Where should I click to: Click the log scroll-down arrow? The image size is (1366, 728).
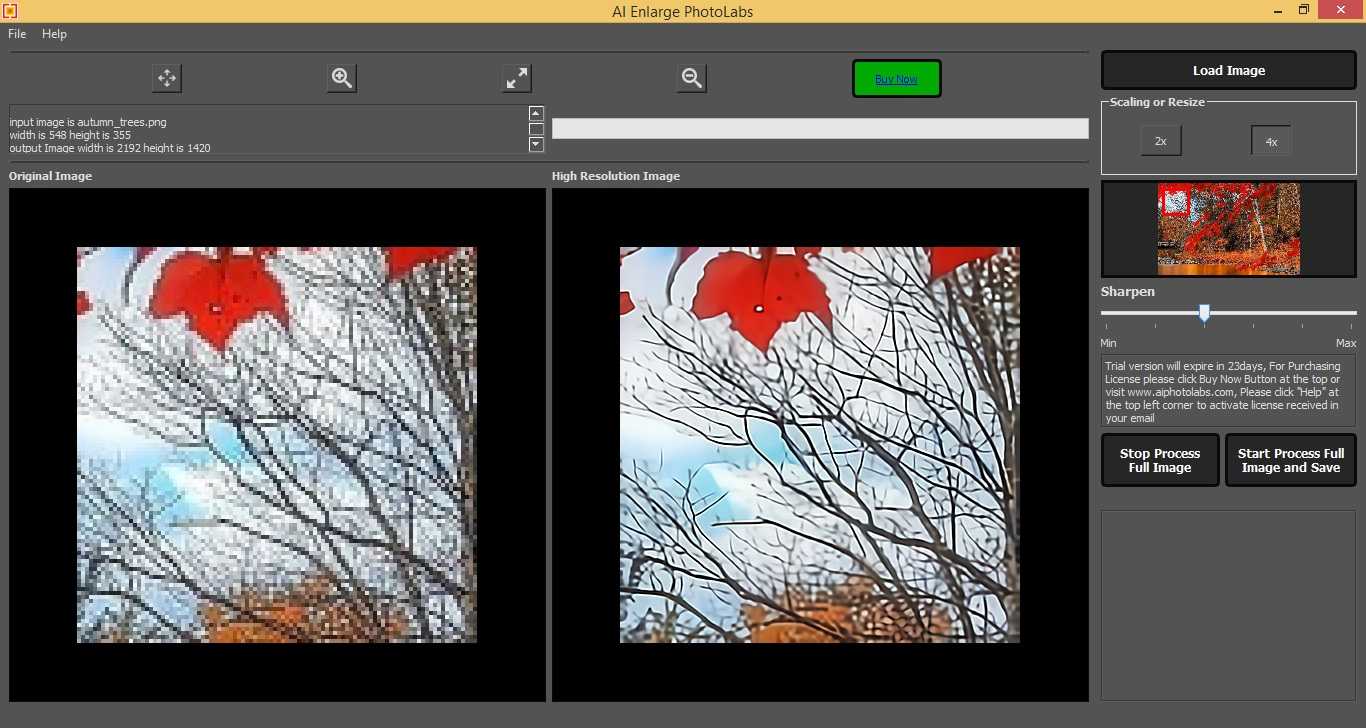point(536,144)
